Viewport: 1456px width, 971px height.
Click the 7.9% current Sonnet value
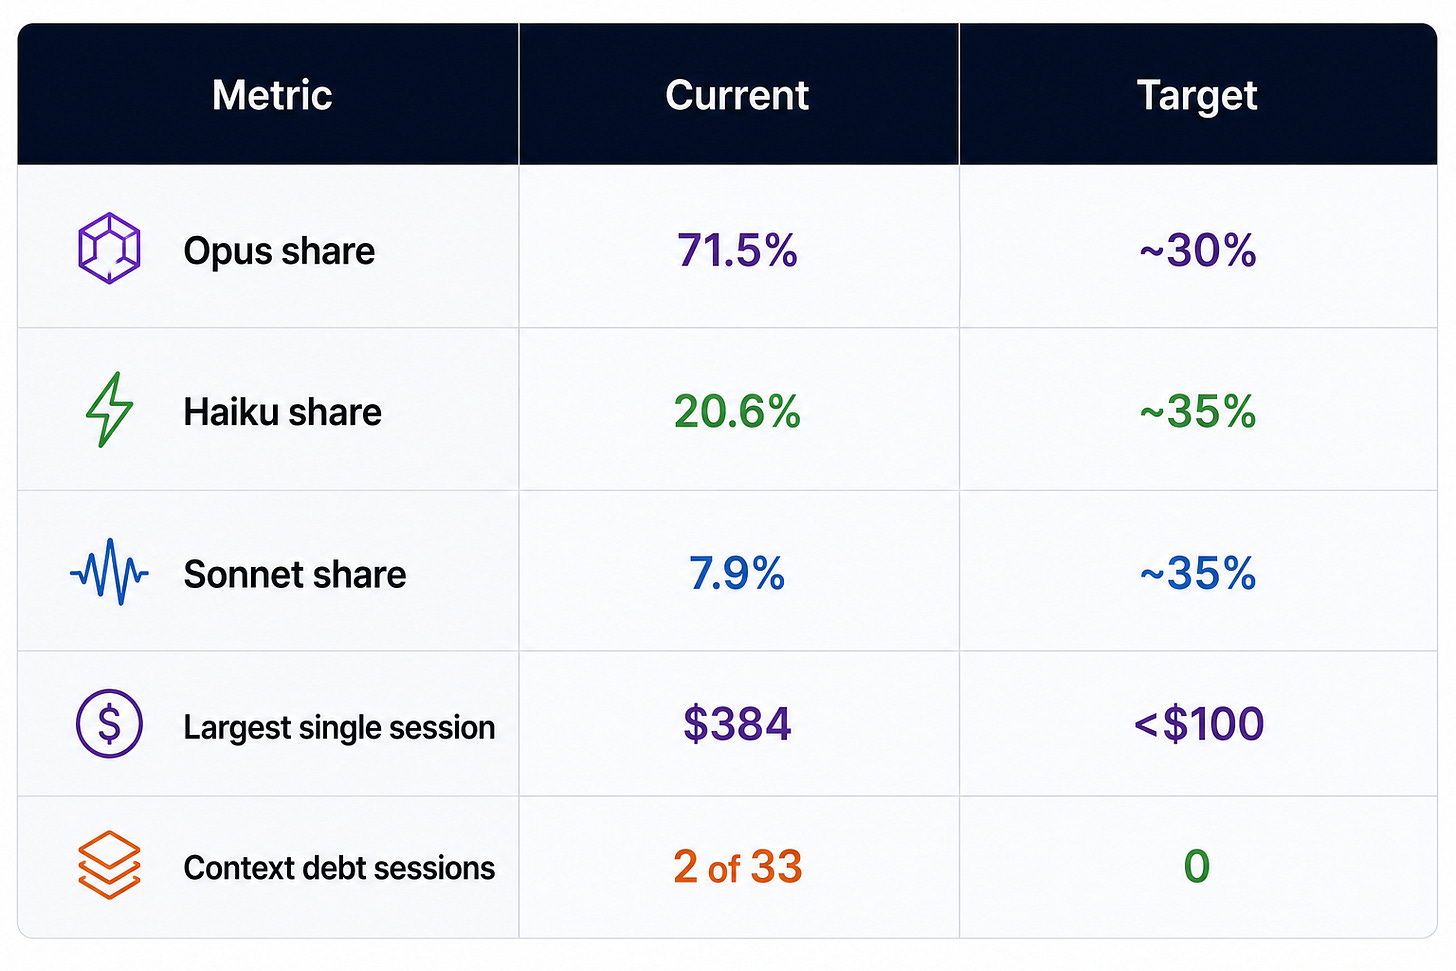(737, 573)
